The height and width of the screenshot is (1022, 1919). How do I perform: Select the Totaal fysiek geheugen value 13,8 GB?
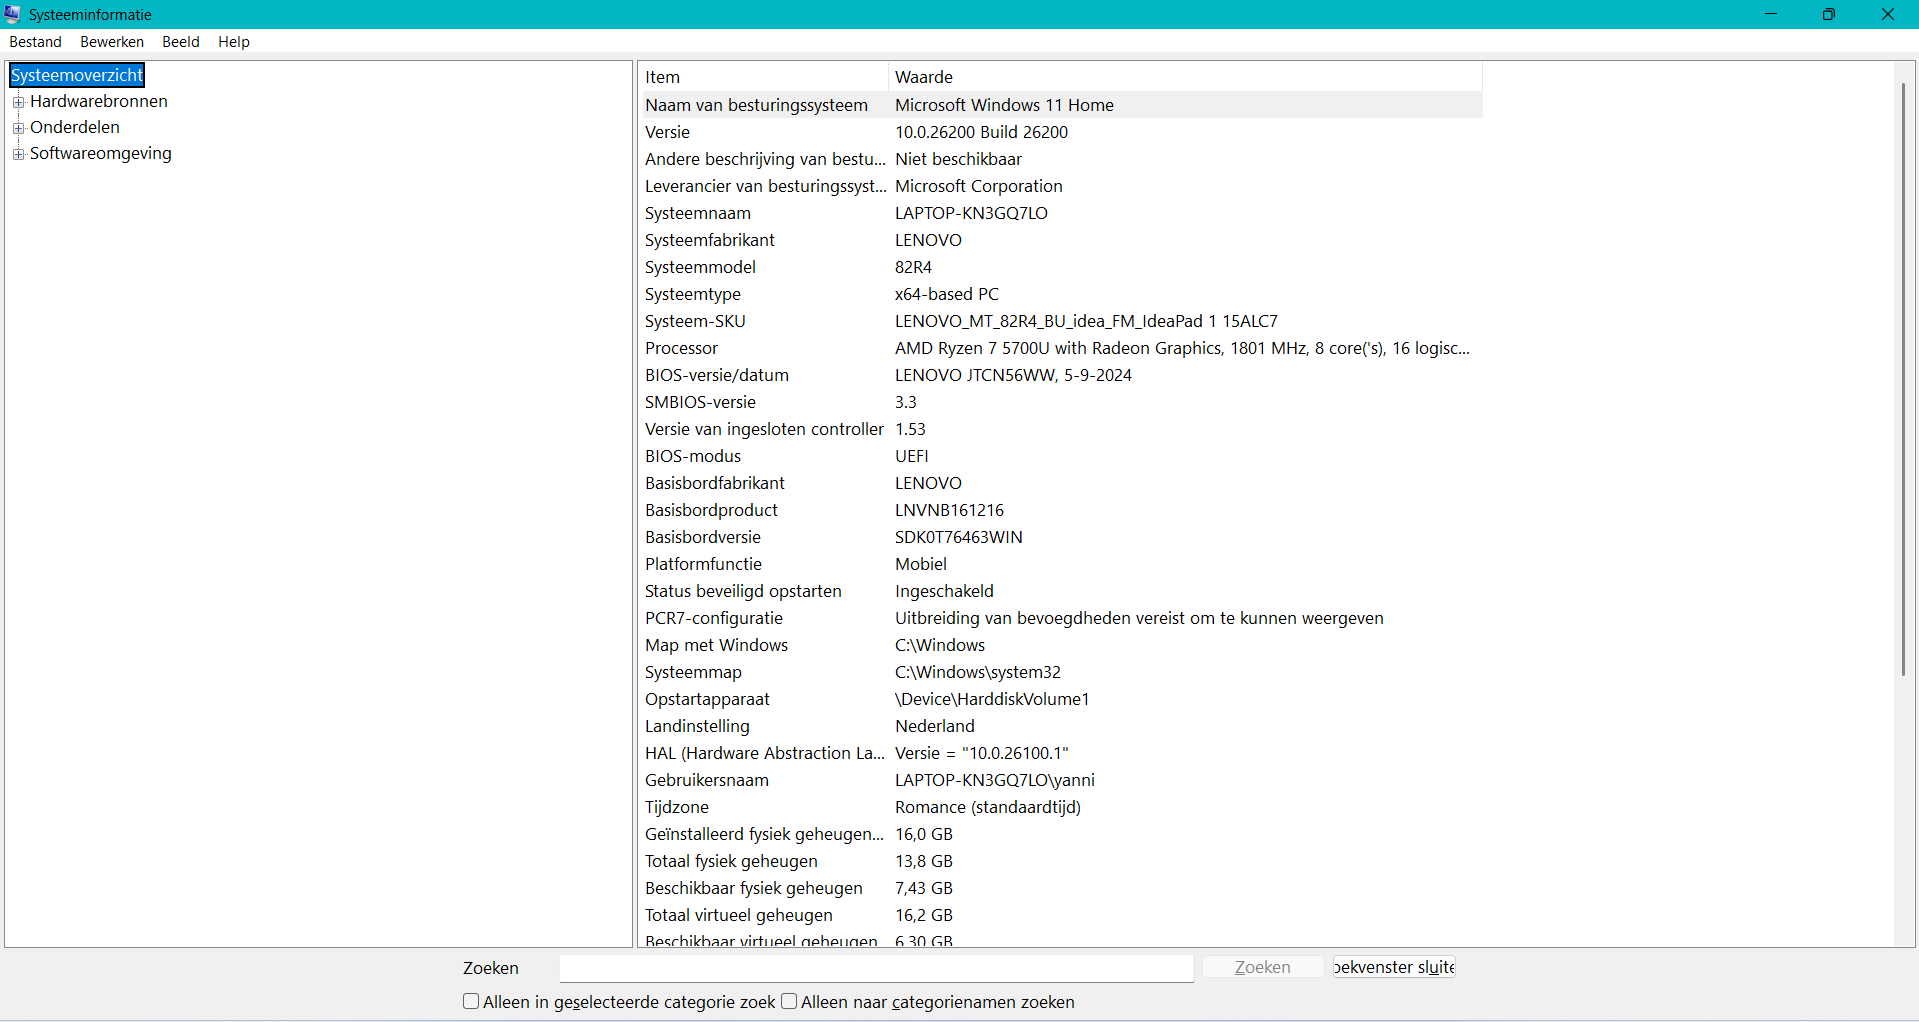tap(924, 861)
